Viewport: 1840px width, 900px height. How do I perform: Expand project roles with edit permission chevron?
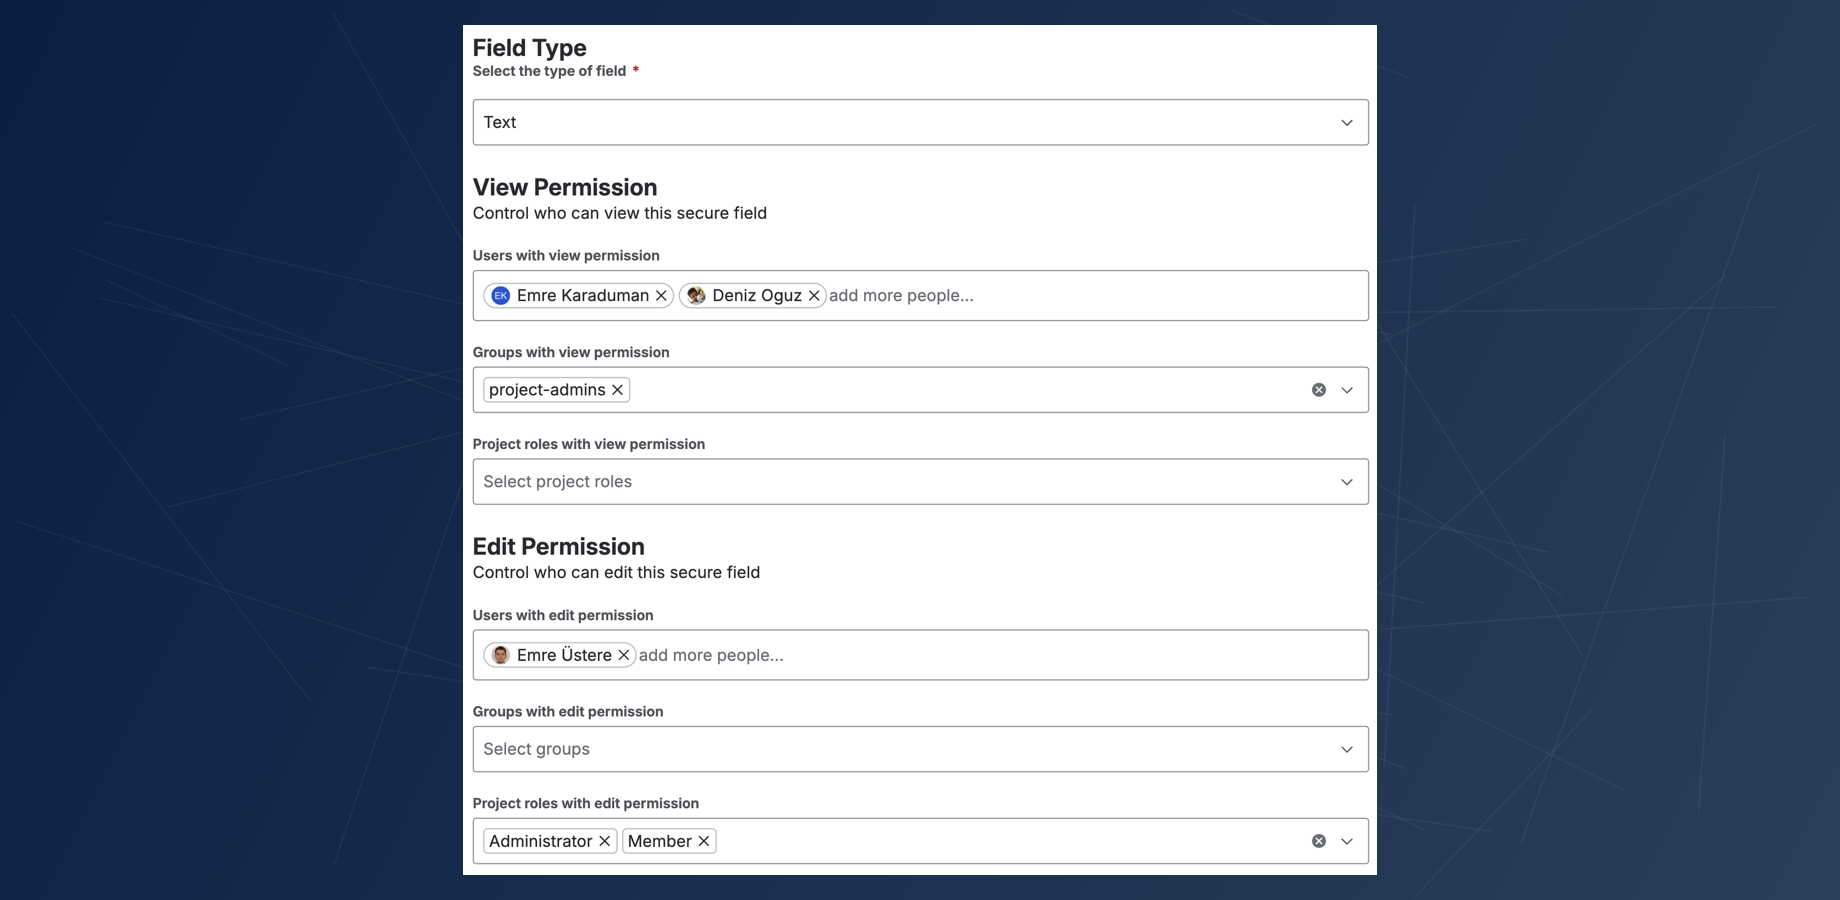(1347, 842)
